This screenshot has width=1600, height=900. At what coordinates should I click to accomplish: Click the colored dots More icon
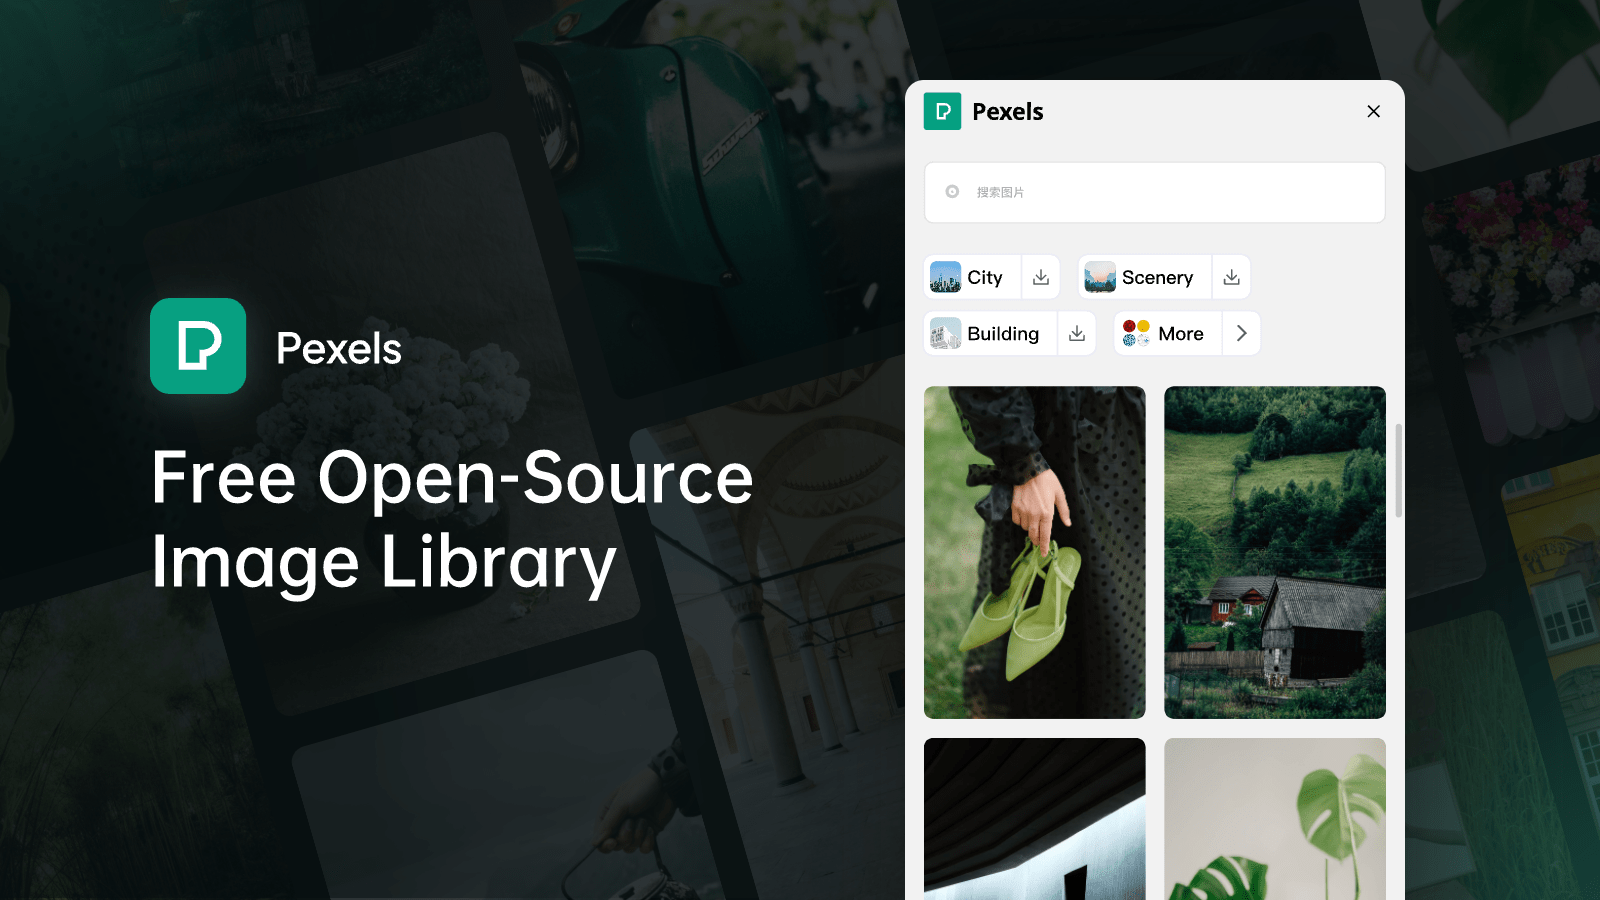(x=1136, y=333)
